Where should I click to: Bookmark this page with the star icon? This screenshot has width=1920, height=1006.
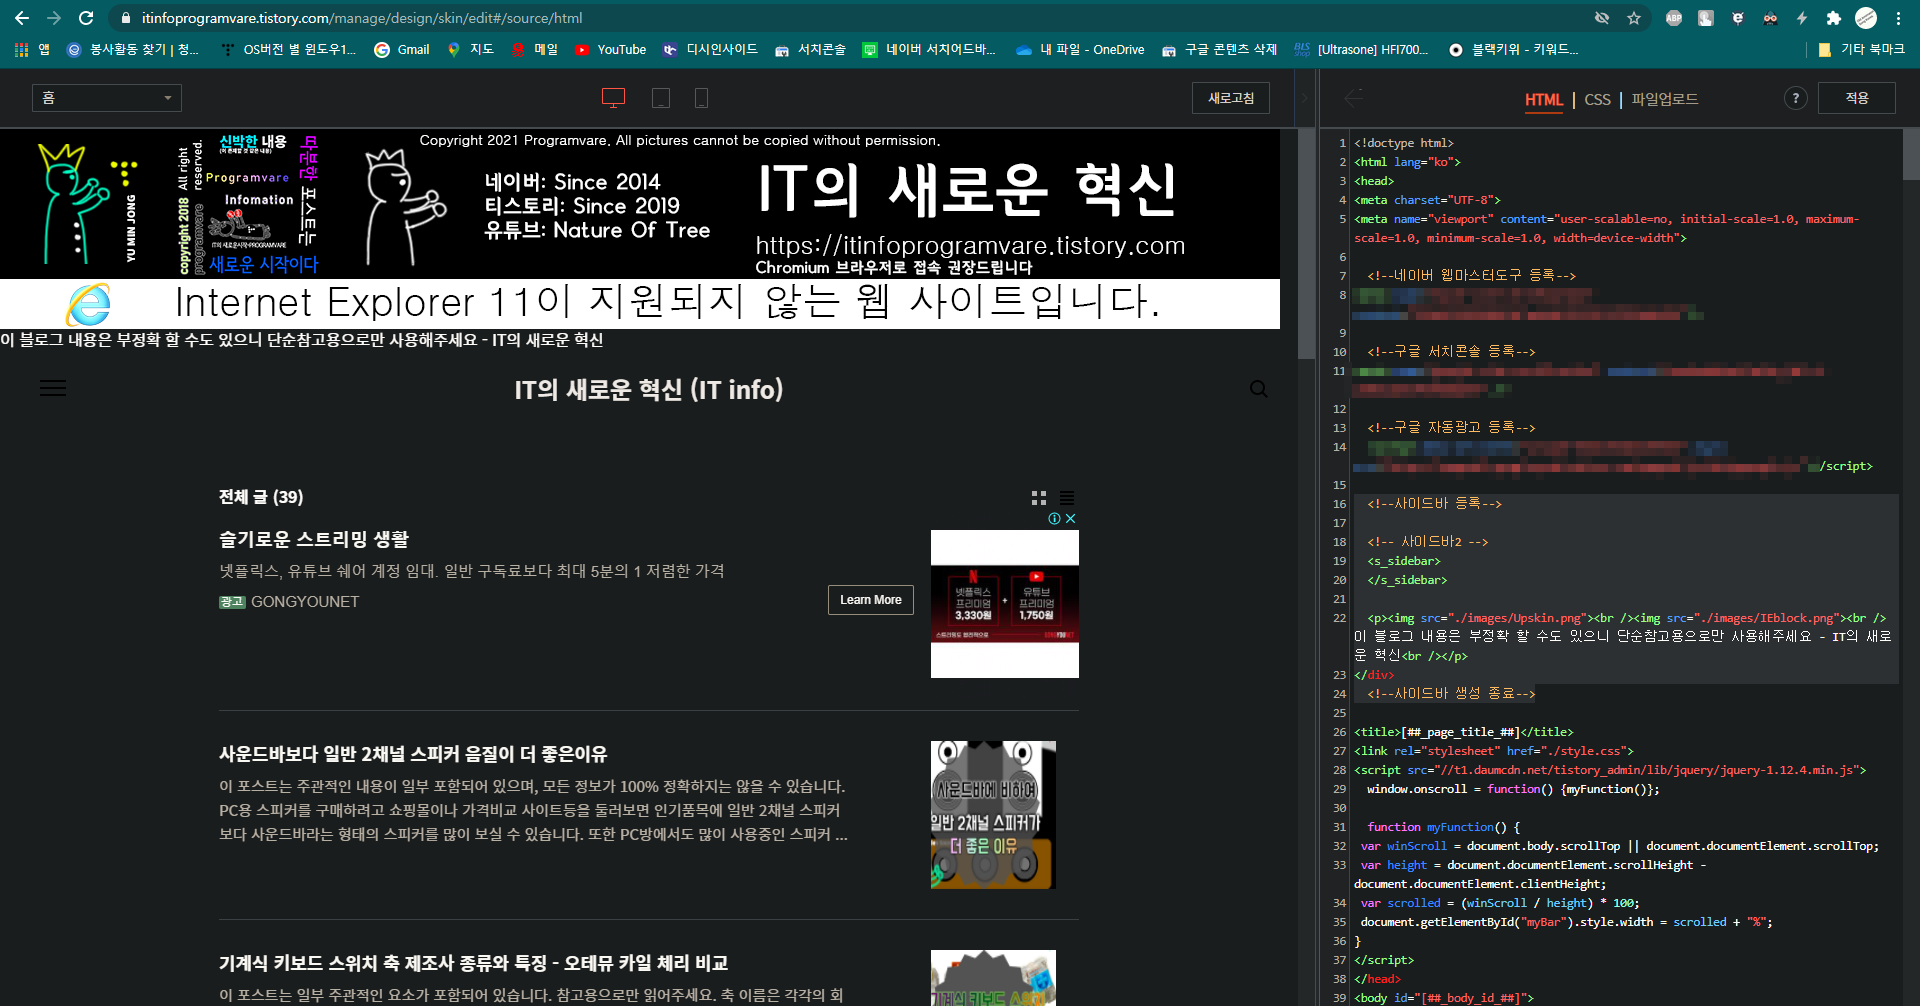click(x=1634, y=18)
